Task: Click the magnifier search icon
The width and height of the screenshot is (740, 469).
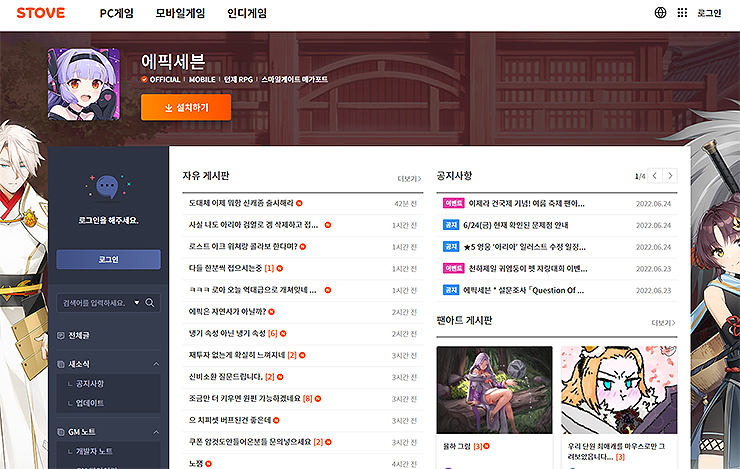Action: (150, 303)
